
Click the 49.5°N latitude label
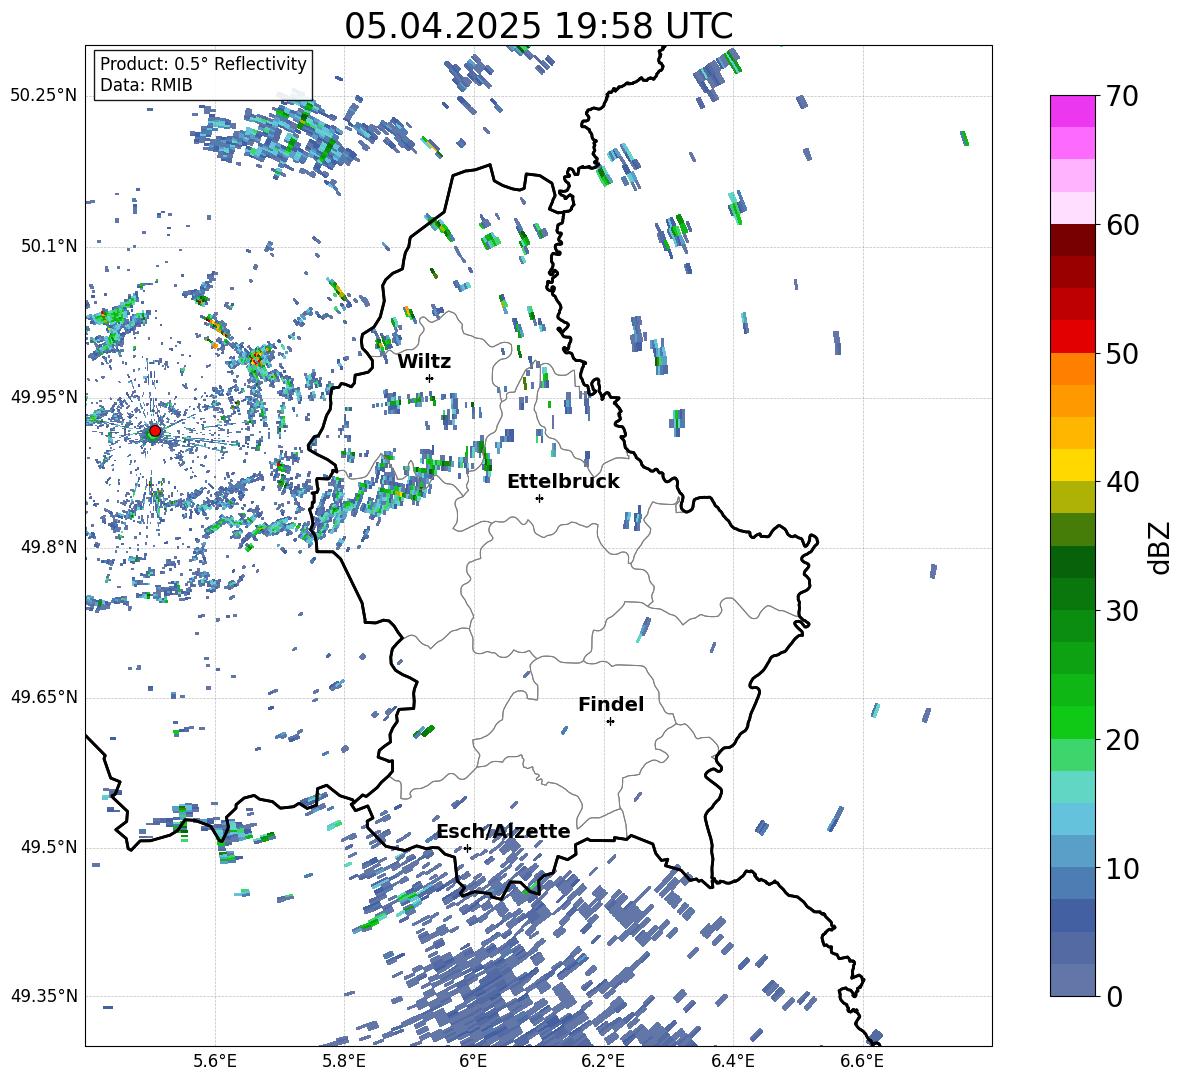(50, 847)
